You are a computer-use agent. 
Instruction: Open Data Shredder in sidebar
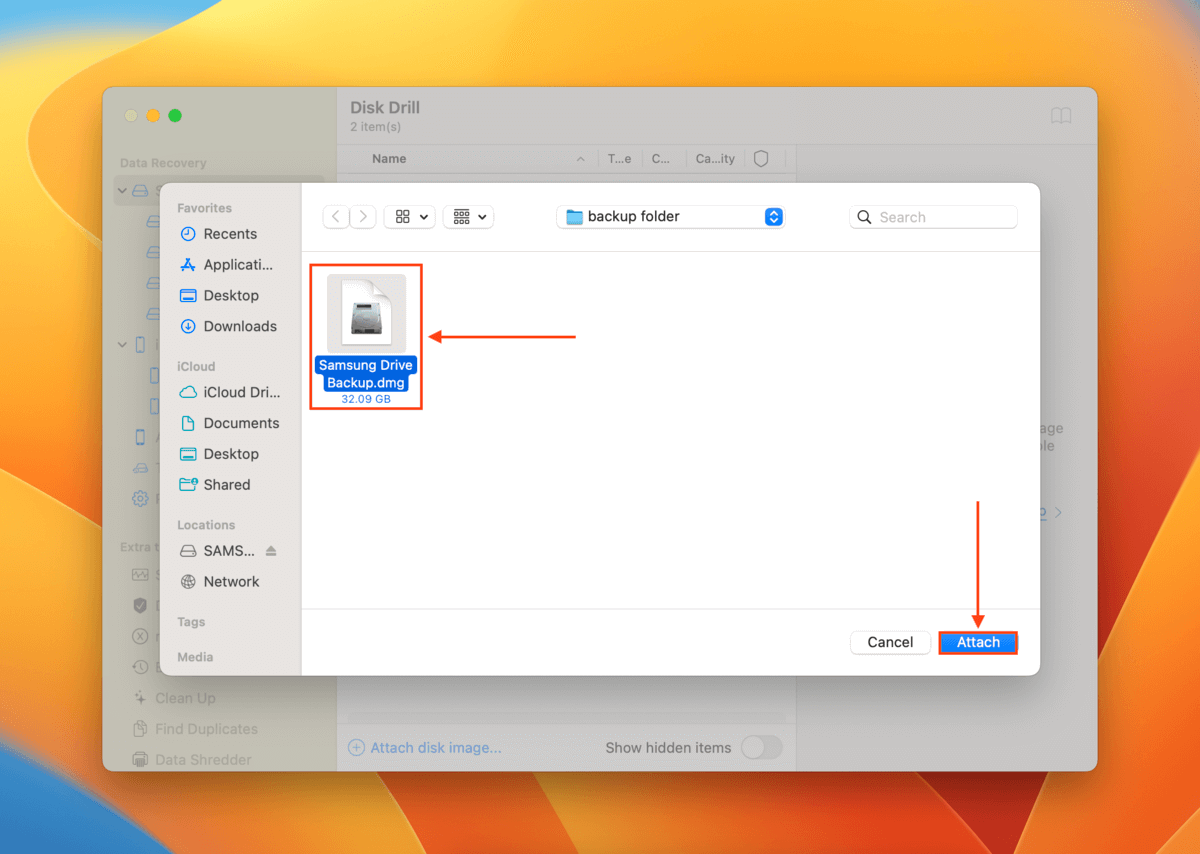pyautogui.click(x=203, y=760)
